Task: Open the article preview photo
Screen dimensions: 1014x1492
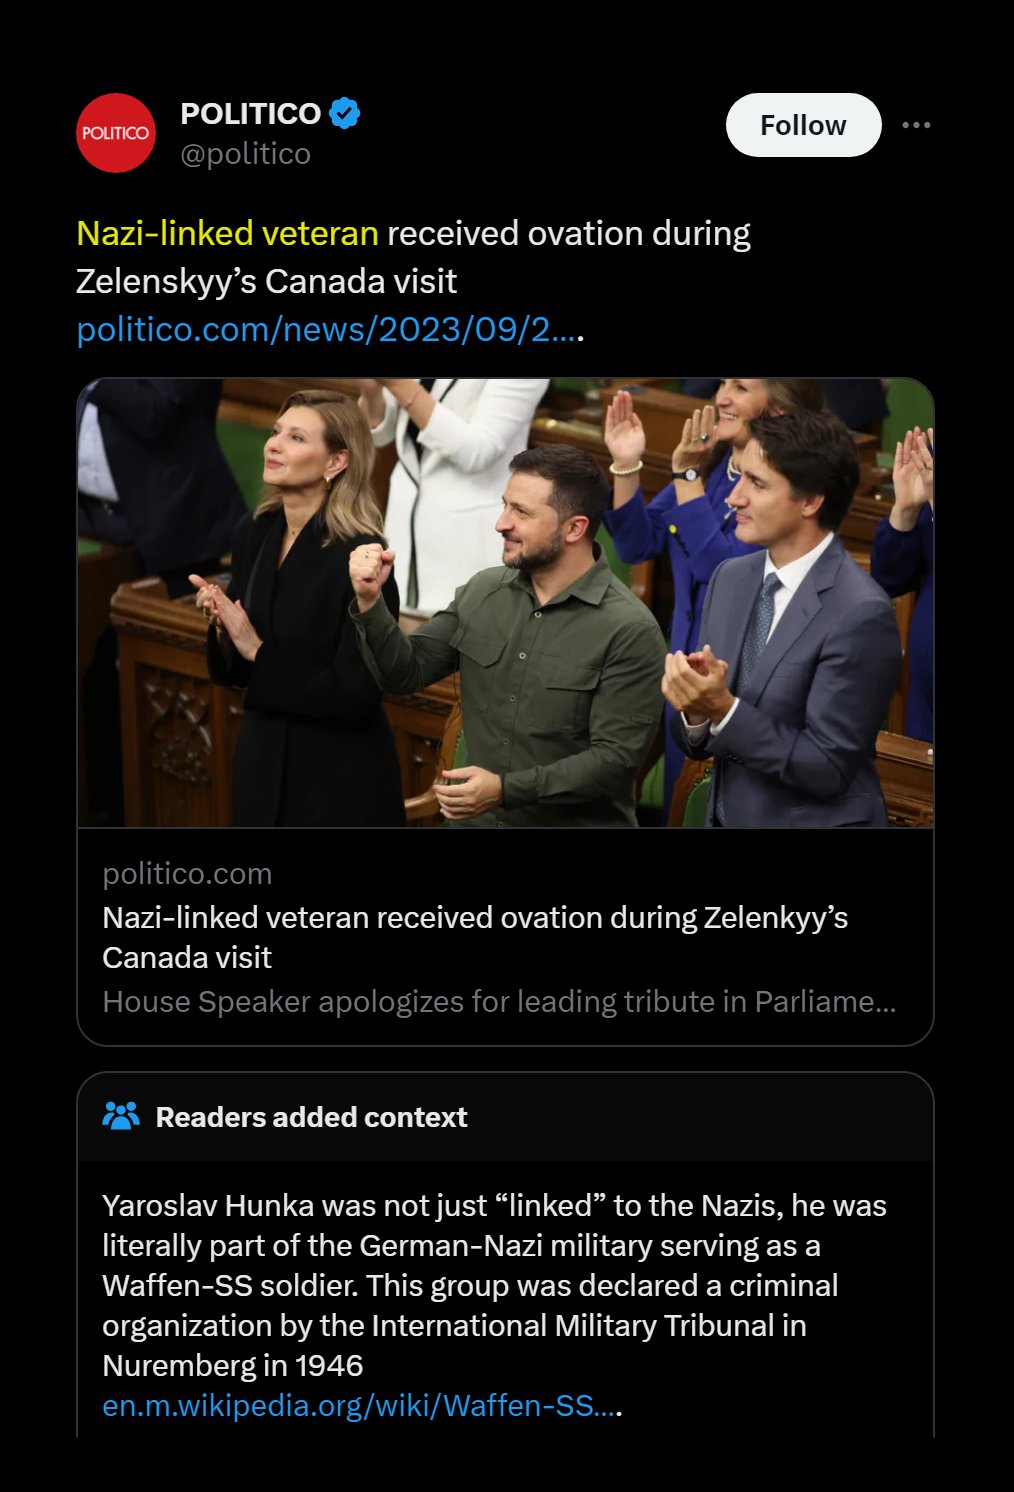Action: tap(505, 602)
